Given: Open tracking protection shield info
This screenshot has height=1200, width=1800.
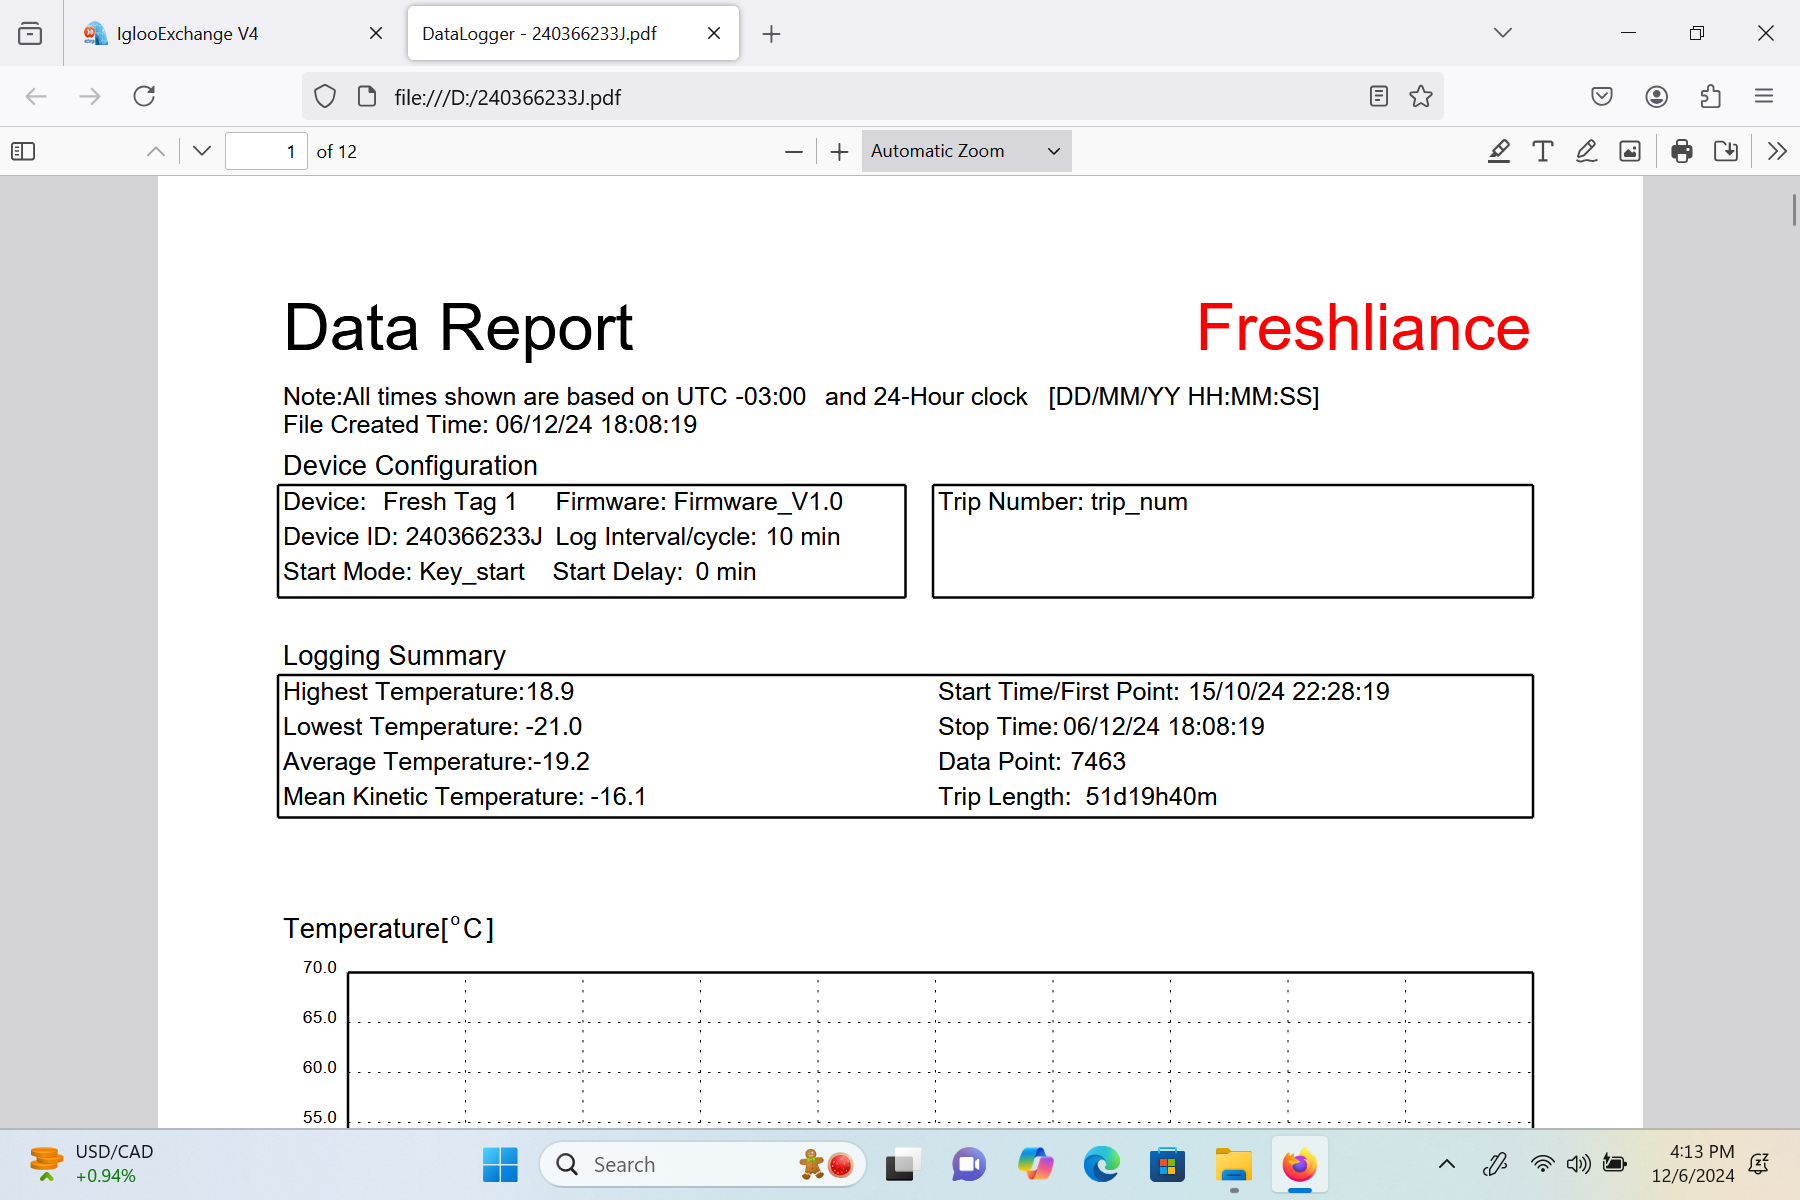Looking at the screenshot, I should (325, 96).
